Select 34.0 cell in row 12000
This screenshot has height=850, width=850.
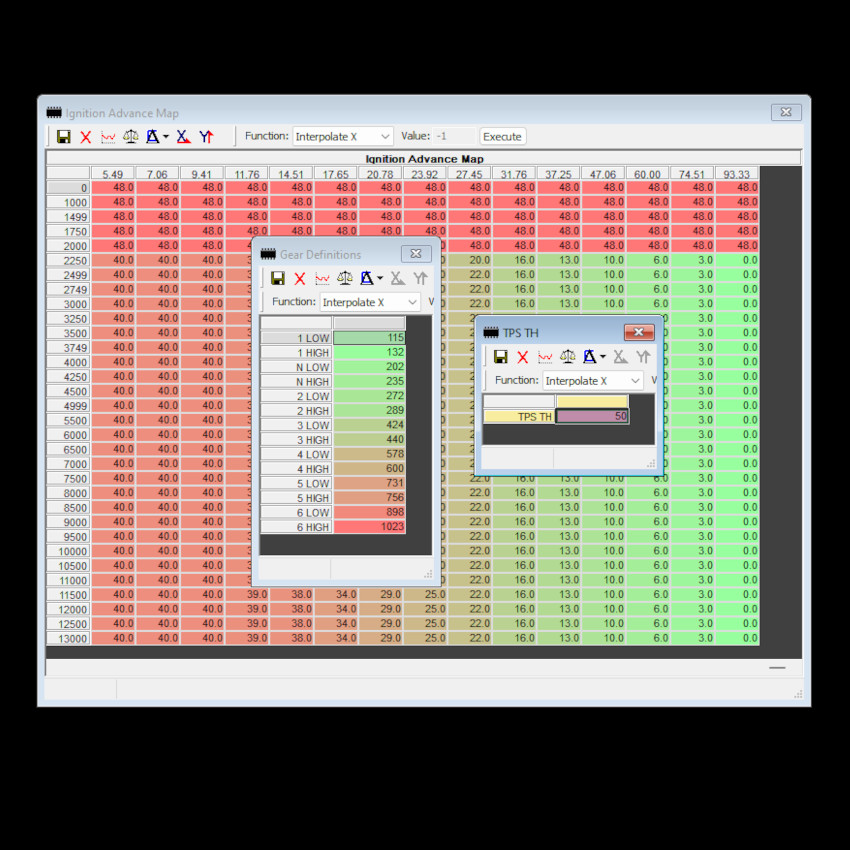[336, 609]
